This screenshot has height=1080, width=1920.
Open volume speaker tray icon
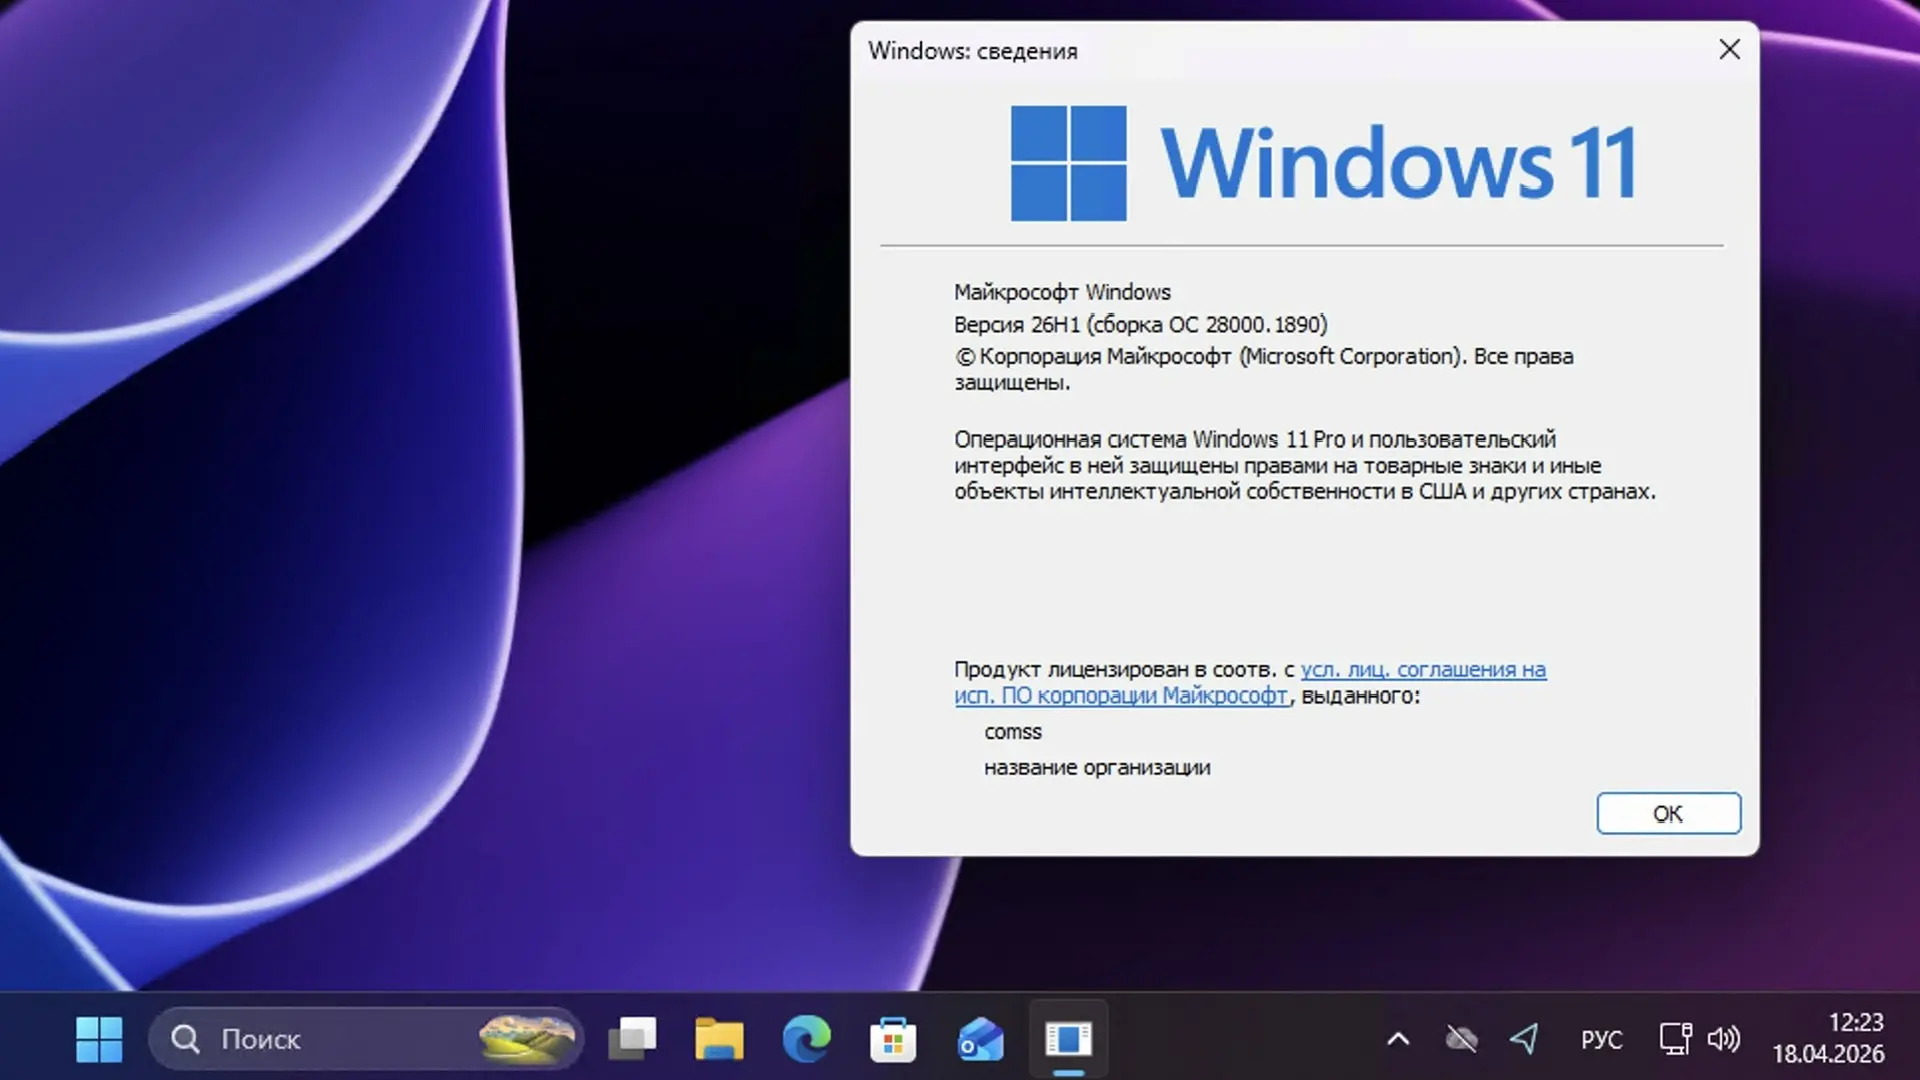(x=1724, y=1039)
